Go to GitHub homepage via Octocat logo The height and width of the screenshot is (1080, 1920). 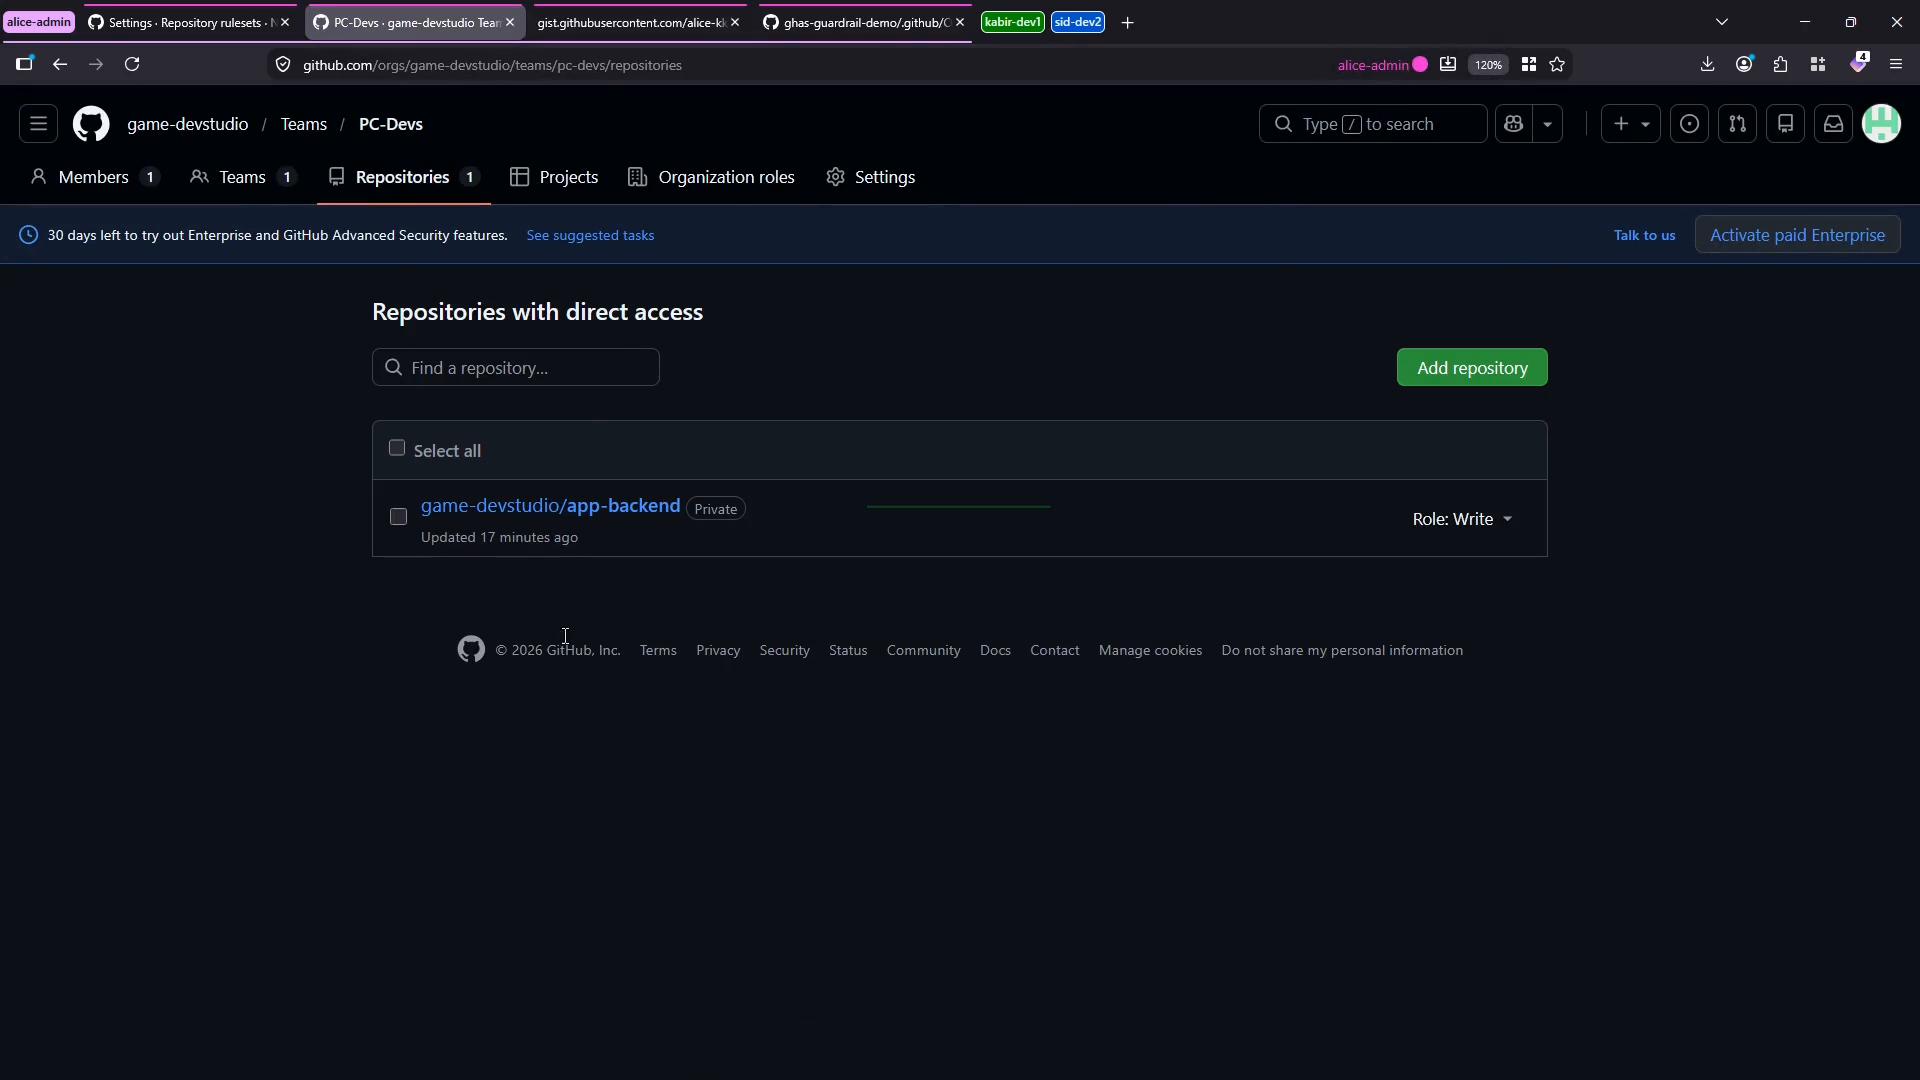91,124
